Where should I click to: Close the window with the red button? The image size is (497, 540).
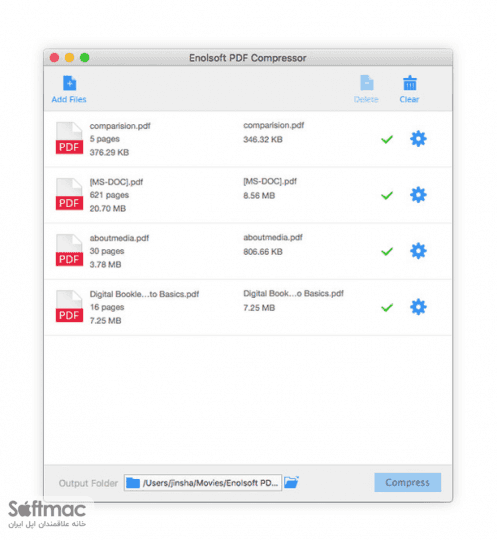tap(54, 58)
